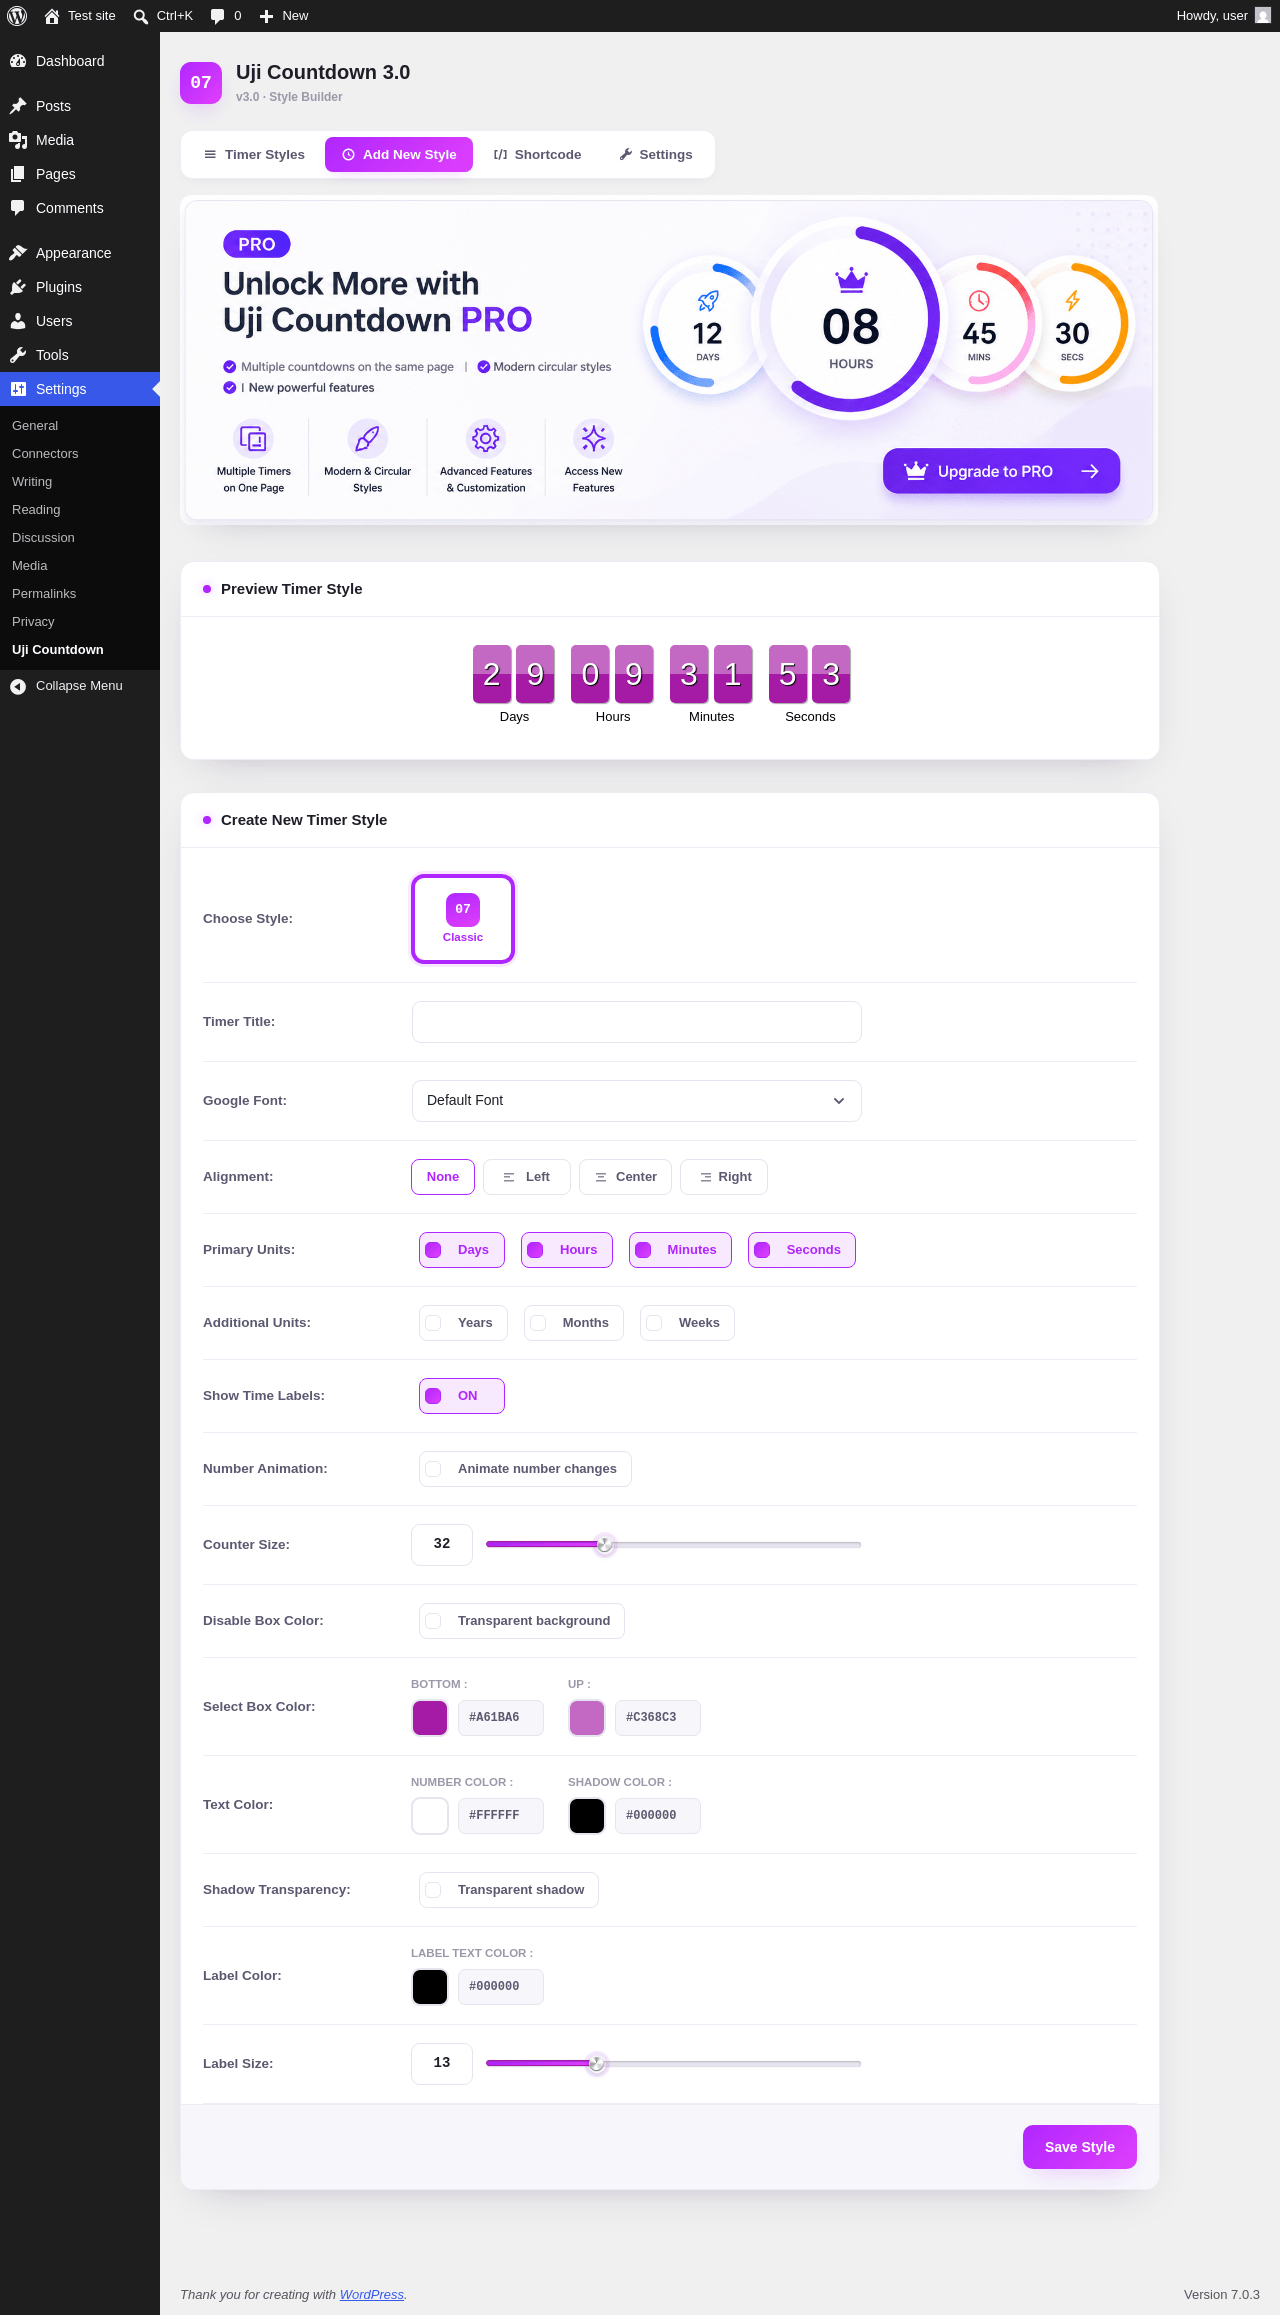
Task: Click the Access New Features sparkle icon
Action: coord(594,438)
